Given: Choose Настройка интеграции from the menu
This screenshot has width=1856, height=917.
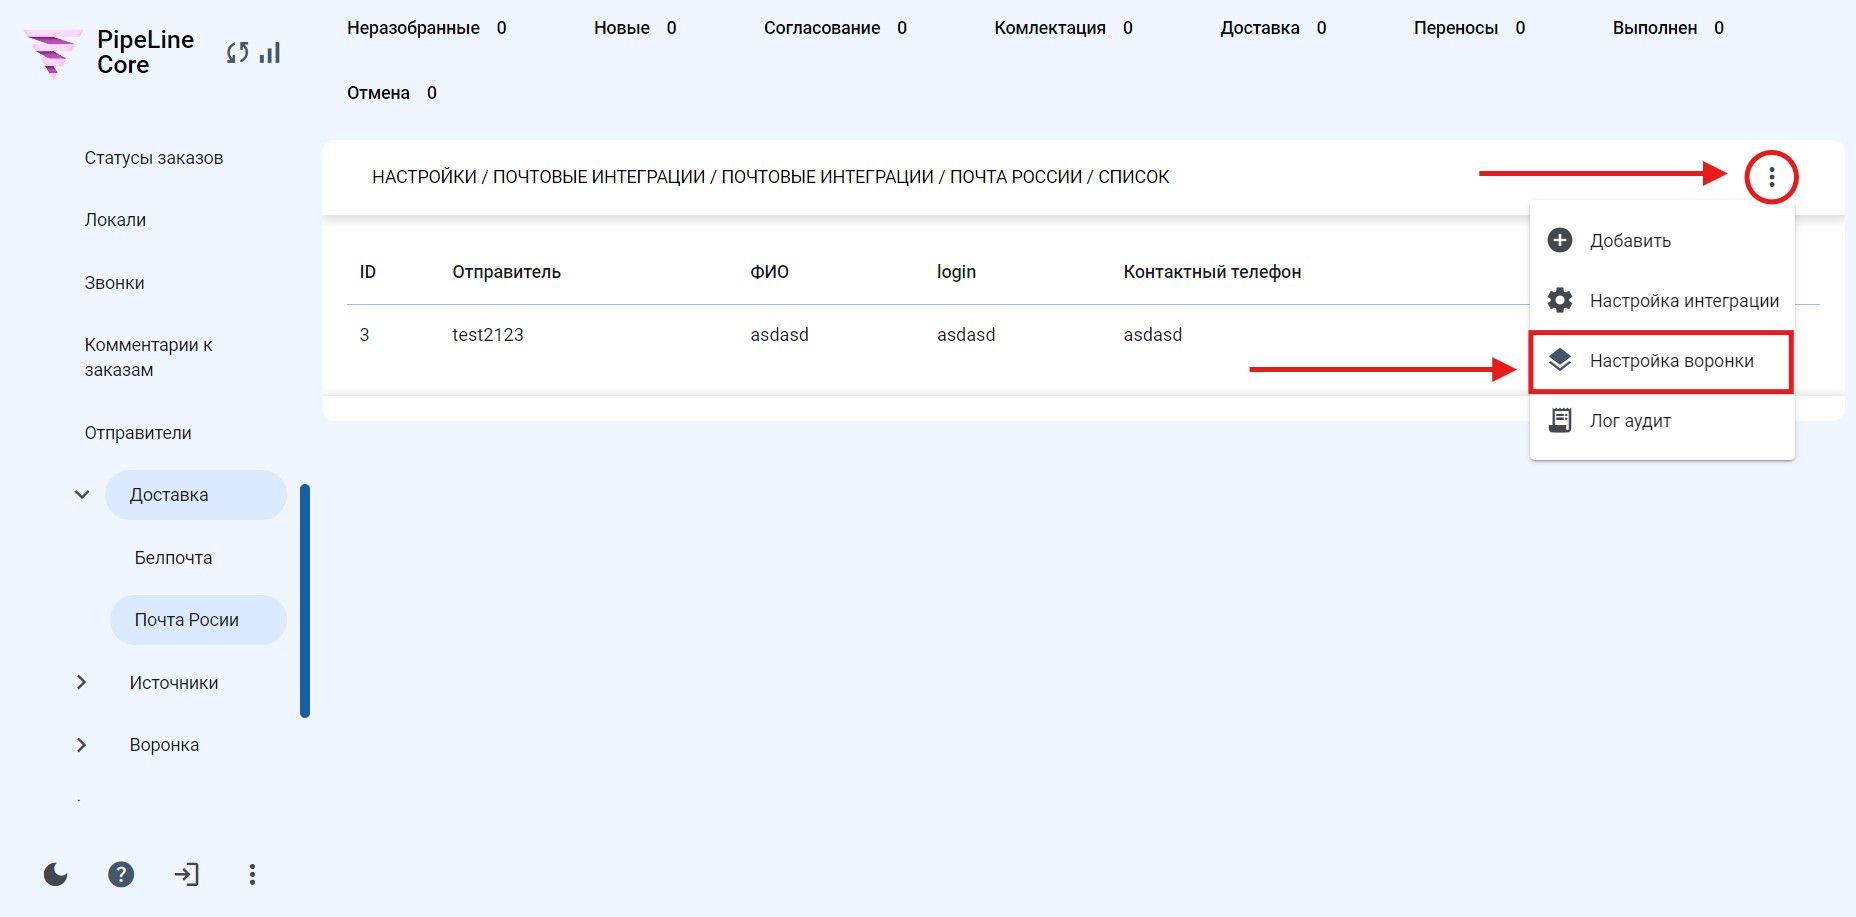Looking at the screenshot, I should (1662, 300).
